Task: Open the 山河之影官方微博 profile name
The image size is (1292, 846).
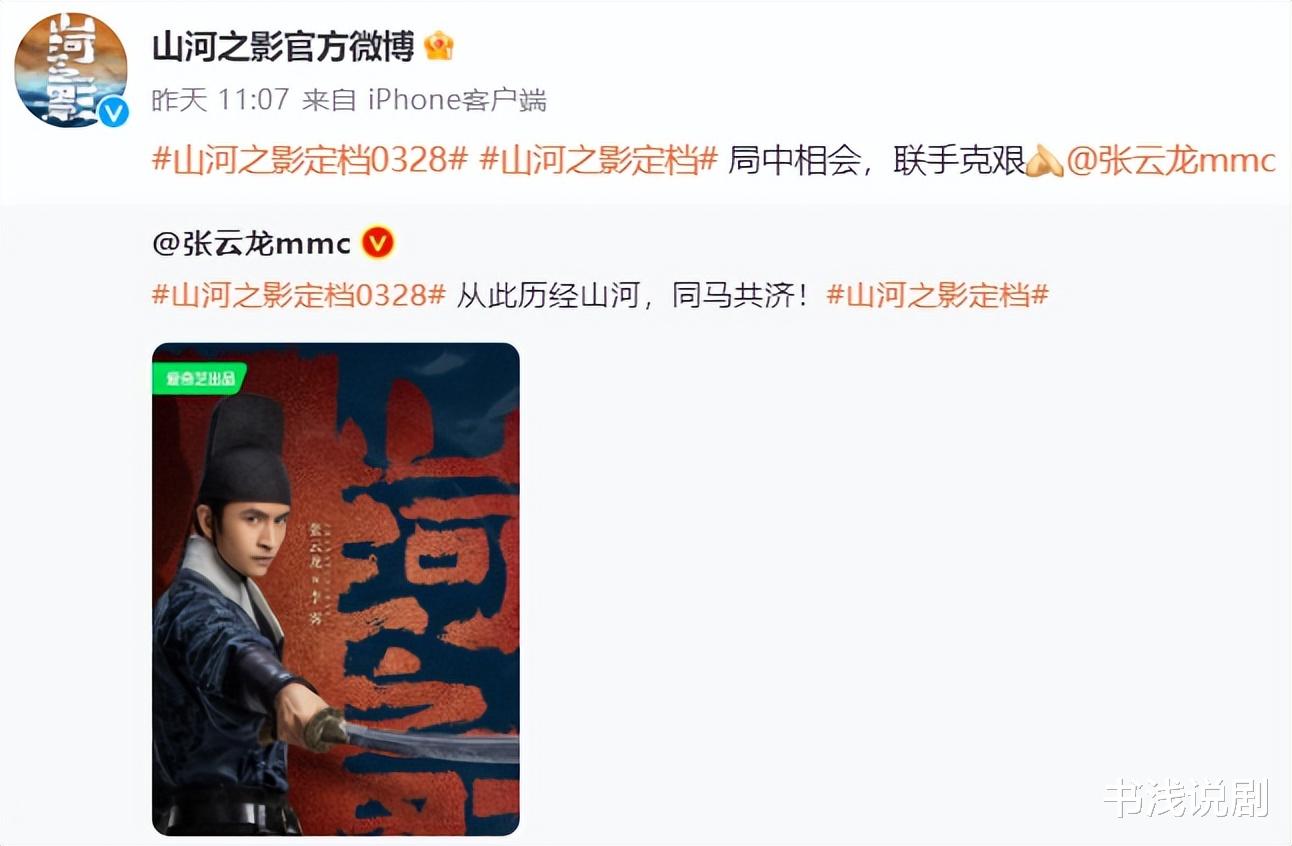Action: [284, 46]
